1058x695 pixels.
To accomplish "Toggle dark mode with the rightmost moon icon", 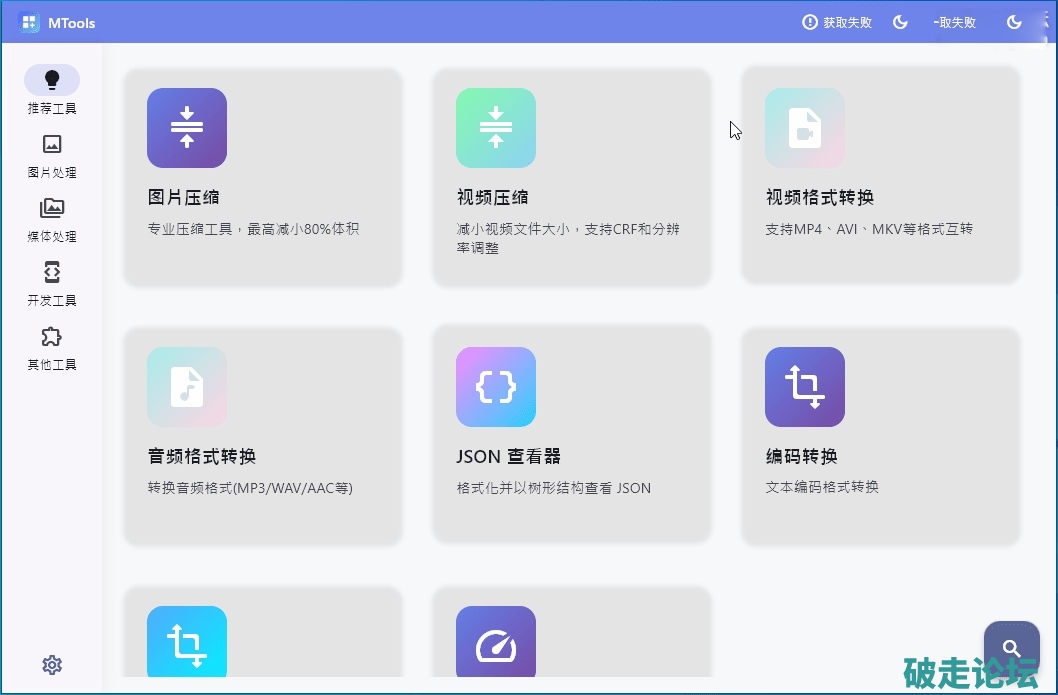I will pyautogui.click(x=1014, y=22).
